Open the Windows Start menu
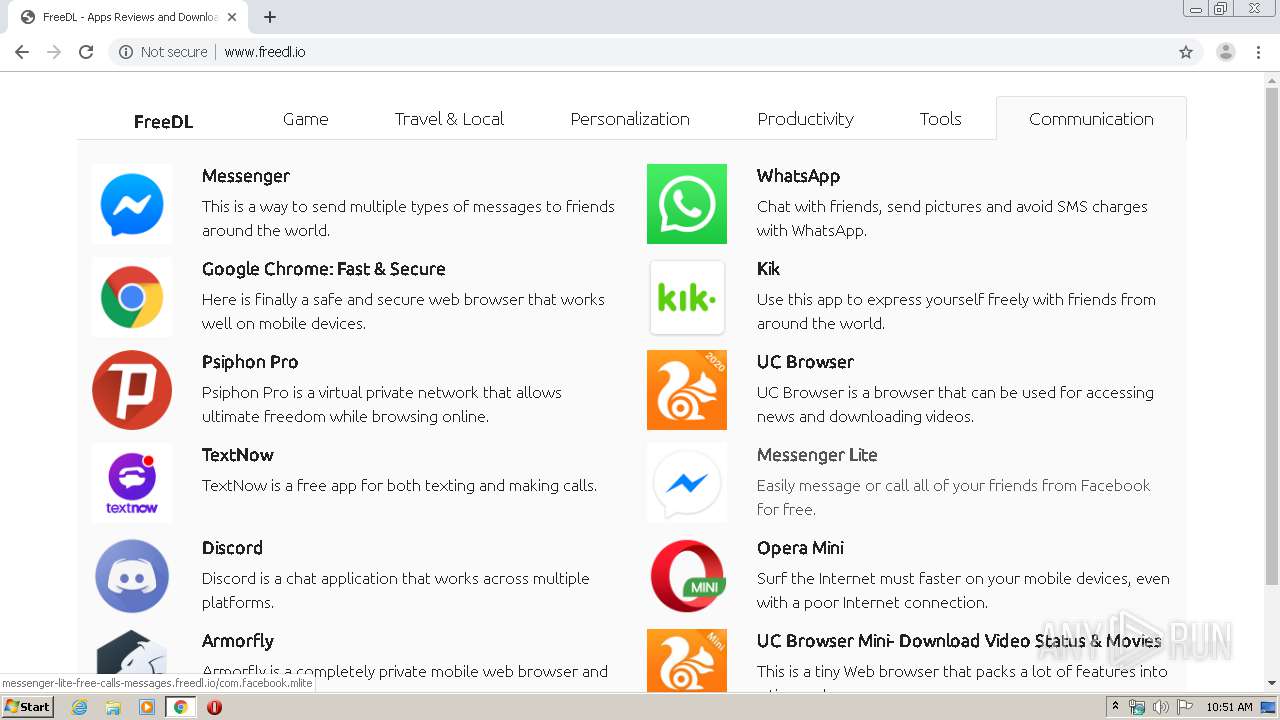Viewport: 1280px width, 720px height. 27,707
